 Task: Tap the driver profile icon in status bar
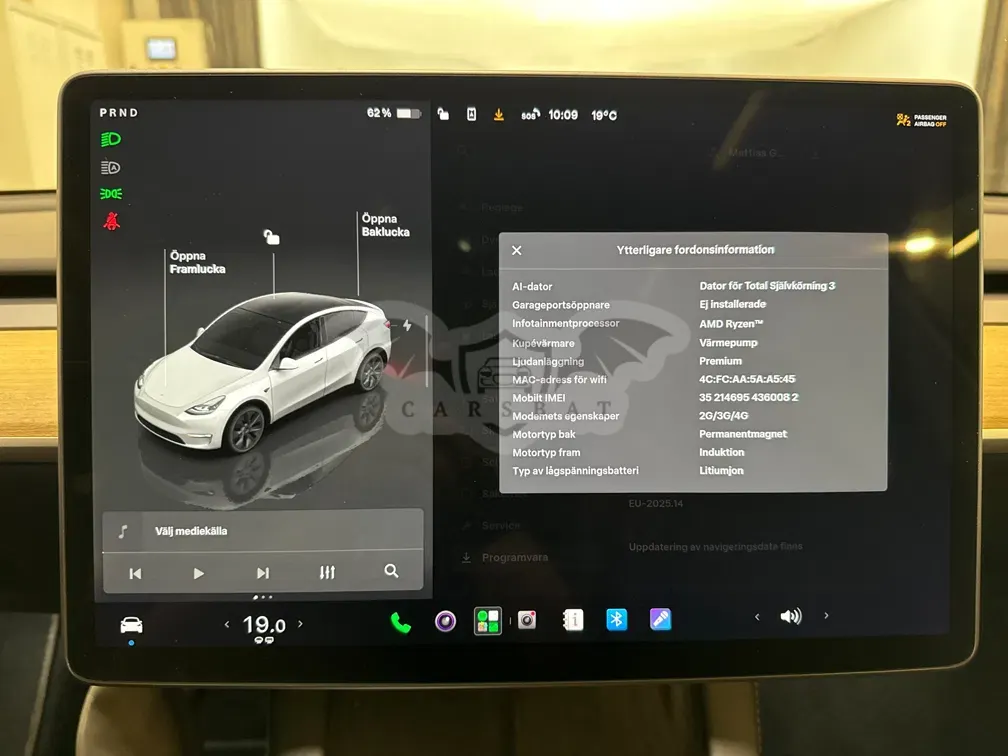471,114
